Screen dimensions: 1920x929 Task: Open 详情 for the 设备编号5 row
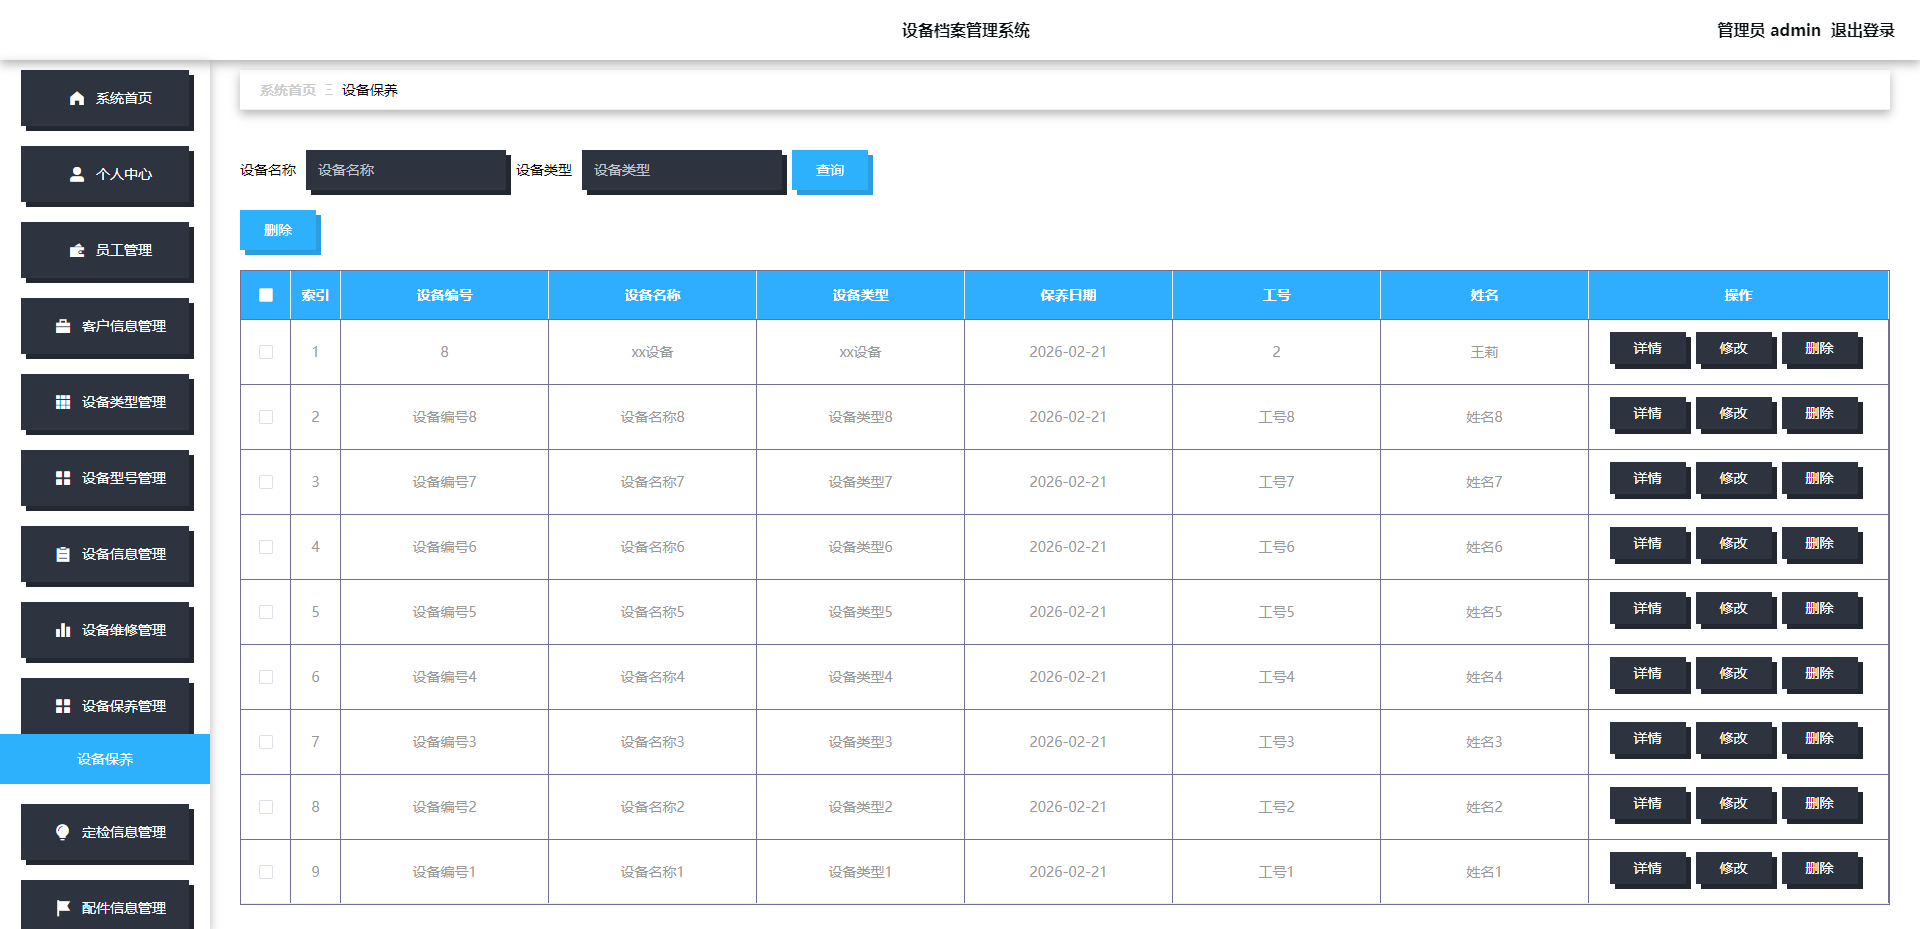[1649, 610]
